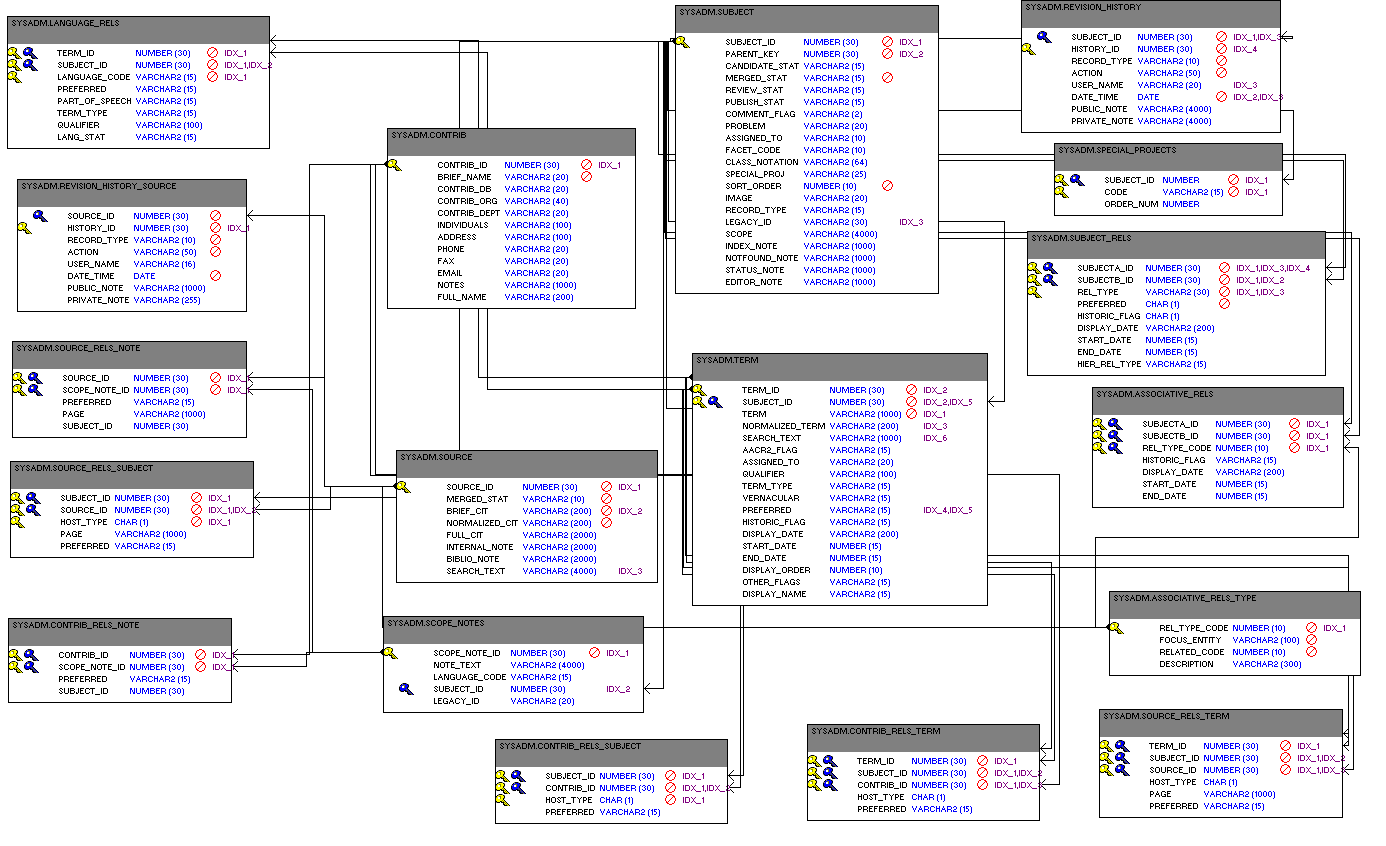Image resolution: width=1386 pixels, height=846 pixels.
Task: Click the SYSADM.REVISION_HISTORY_SOURCE table header
Action: click(132, 192)
